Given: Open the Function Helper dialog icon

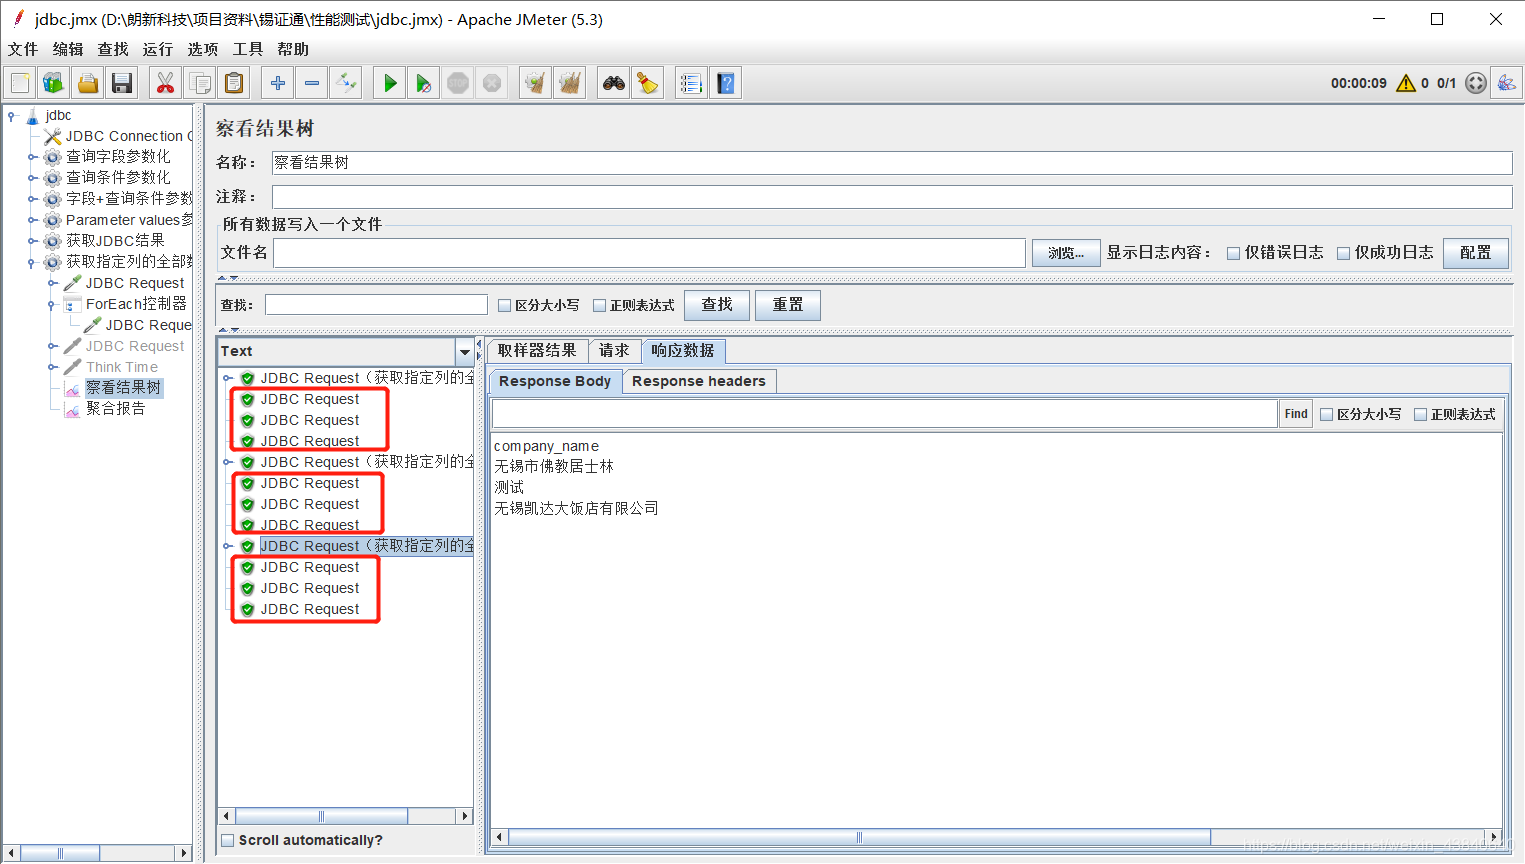Looking at the screenshot, I should pos(691,83).
